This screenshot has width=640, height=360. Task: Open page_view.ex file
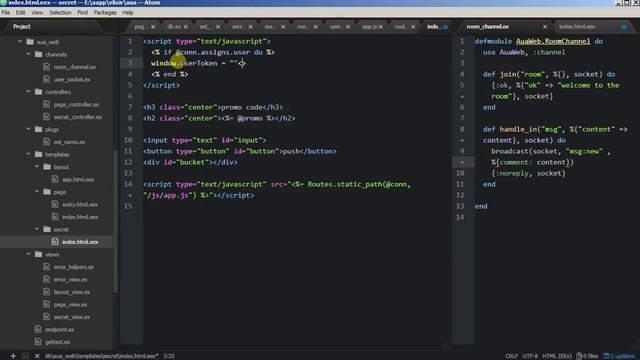point(70,304)
